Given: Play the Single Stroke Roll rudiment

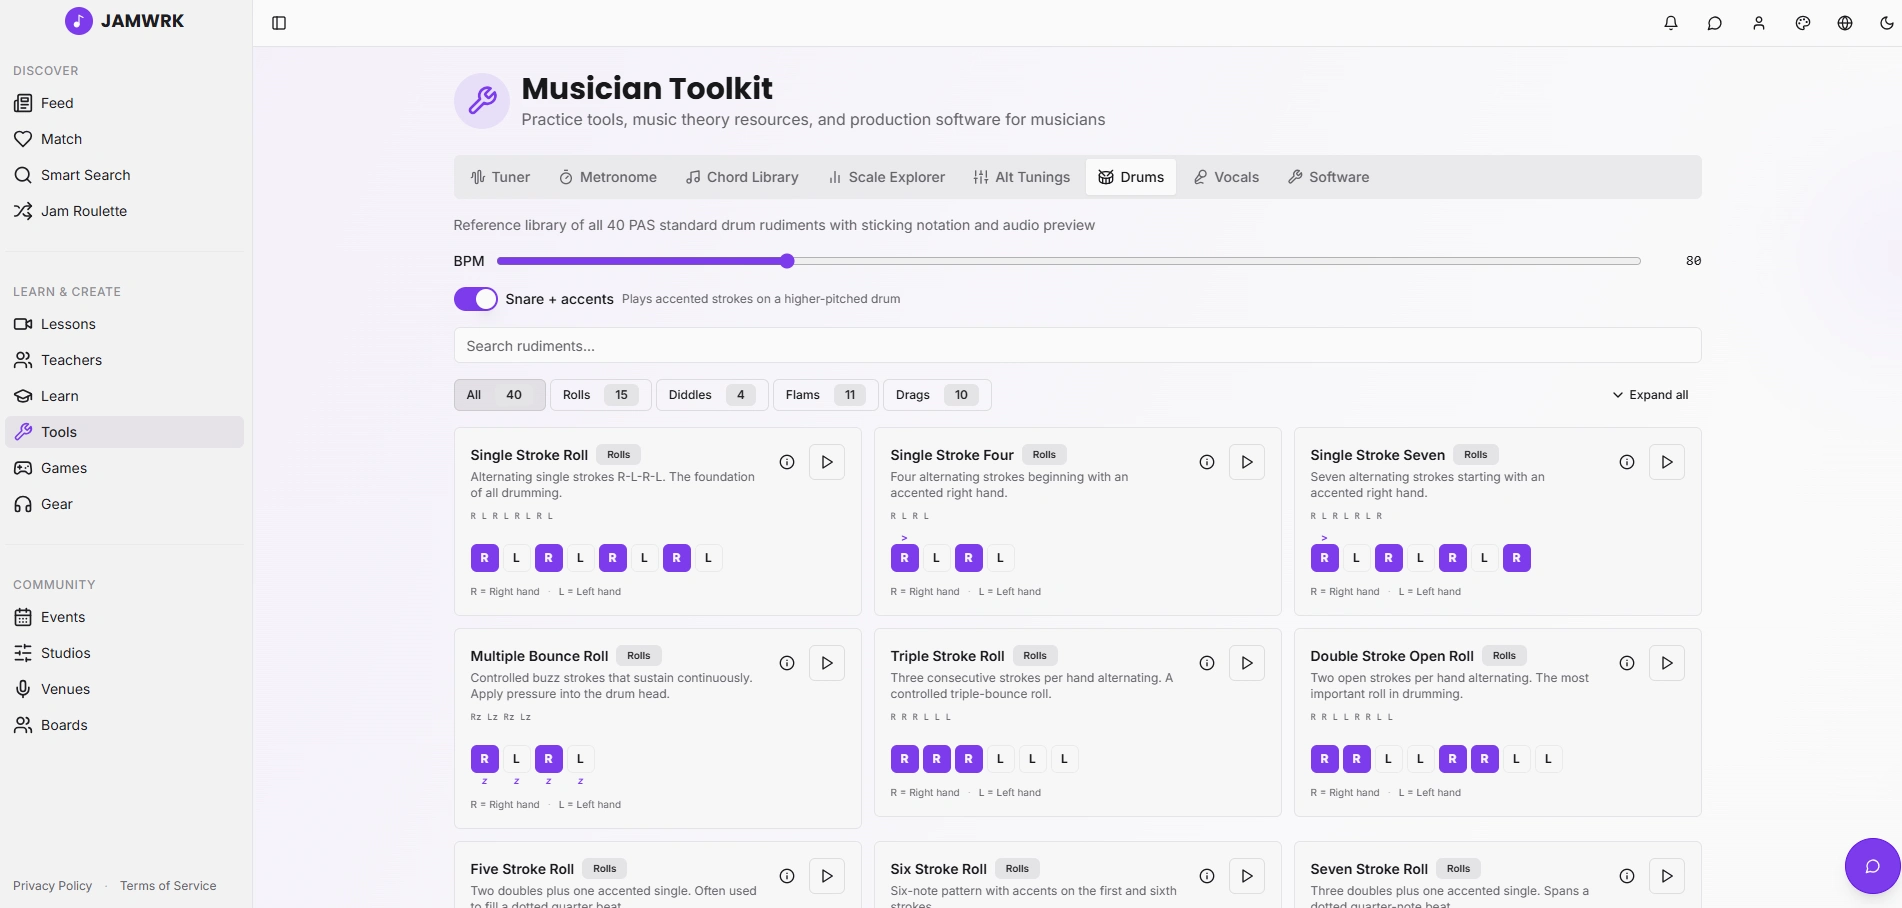Looking at the screenshot, I should point(827,462).
